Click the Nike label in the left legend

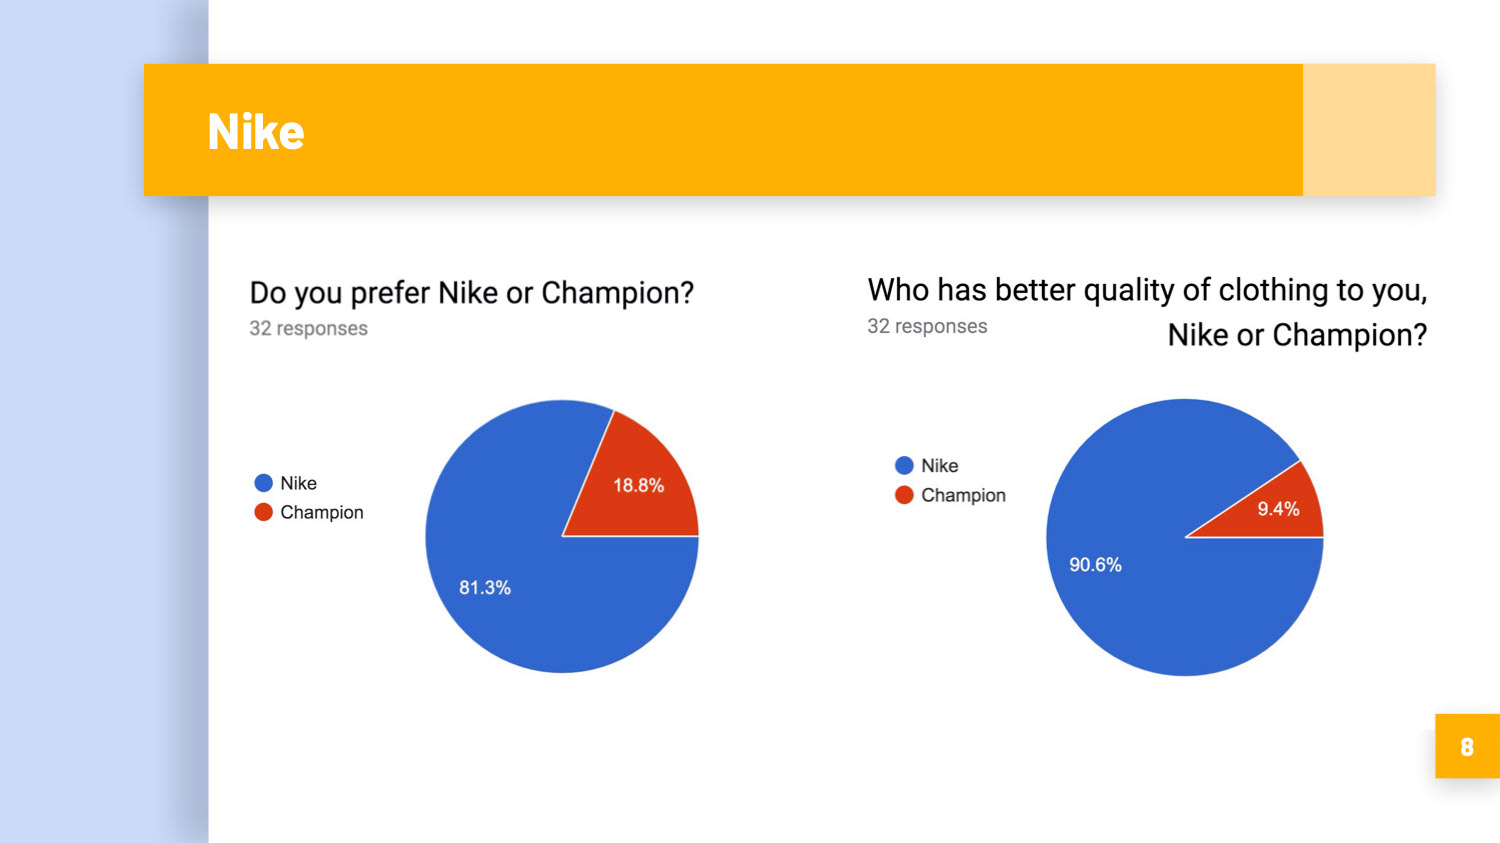[x=298, y=483]
